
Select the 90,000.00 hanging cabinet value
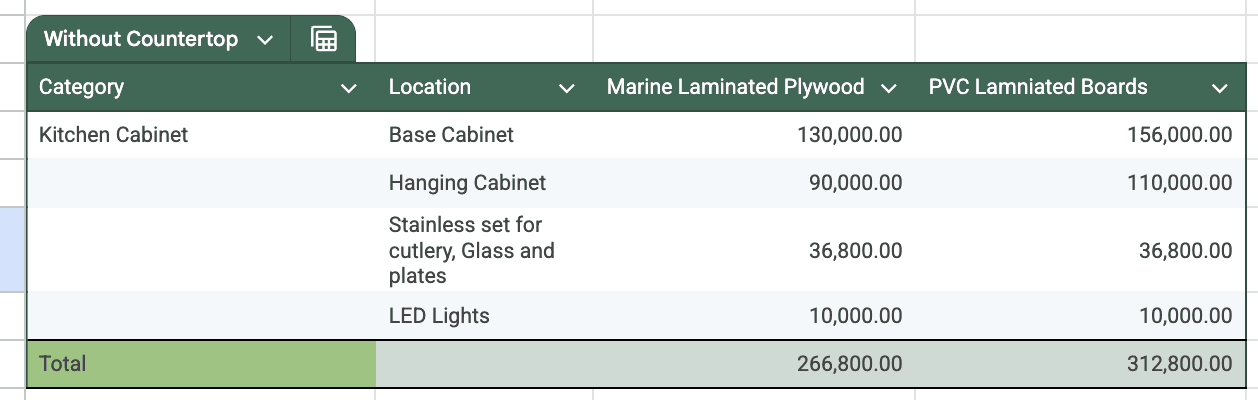pos(854,183)
